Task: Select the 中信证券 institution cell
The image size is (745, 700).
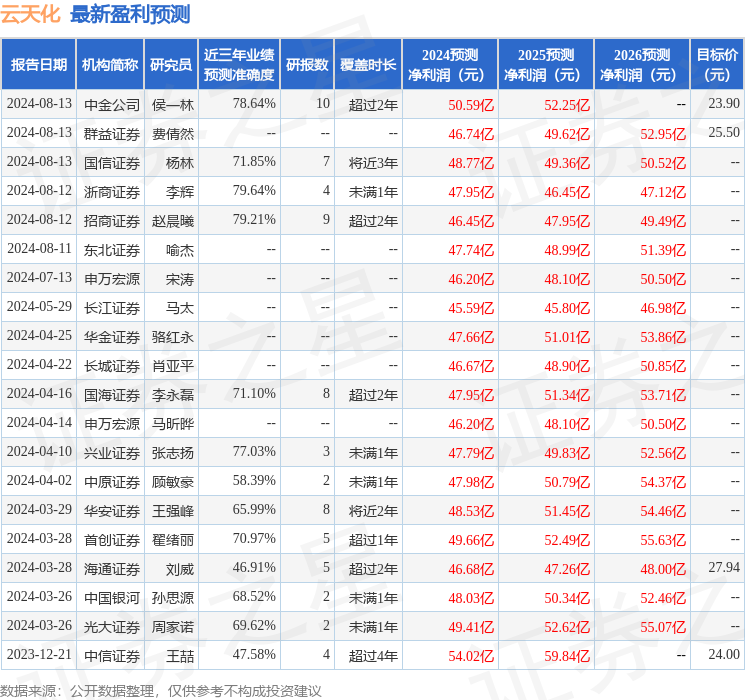Action: pyautogui.click(x=112, y=656)
